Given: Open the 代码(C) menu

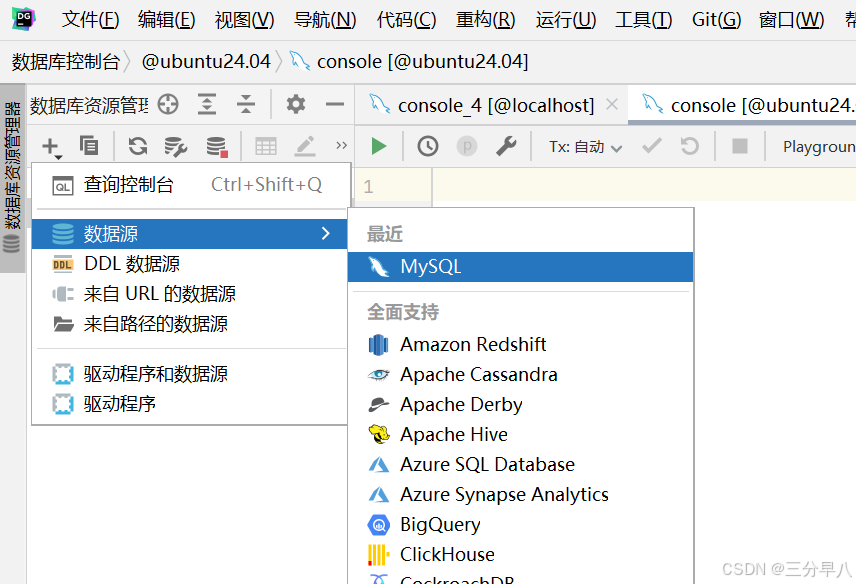Looking at the screenshot, I should point(406,20).
